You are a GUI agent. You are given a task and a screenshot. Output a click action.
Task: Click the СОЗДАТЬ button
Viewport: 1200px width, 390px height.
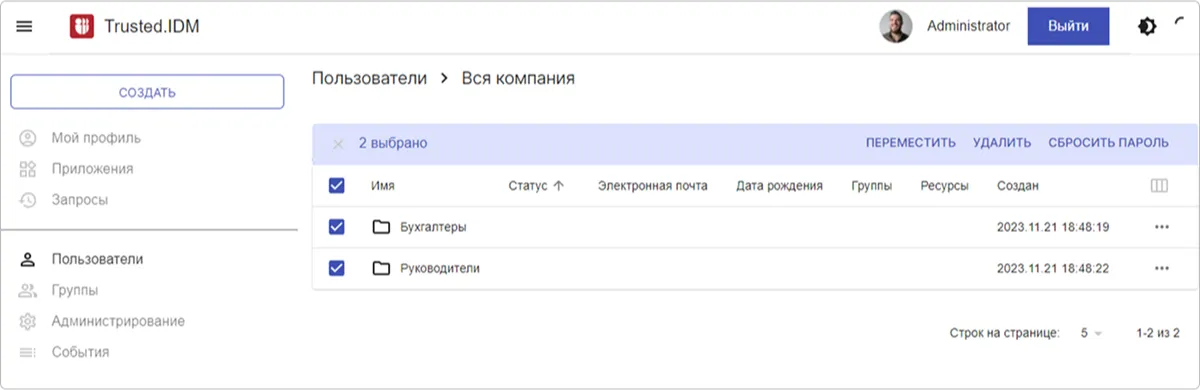click(147, 93)
